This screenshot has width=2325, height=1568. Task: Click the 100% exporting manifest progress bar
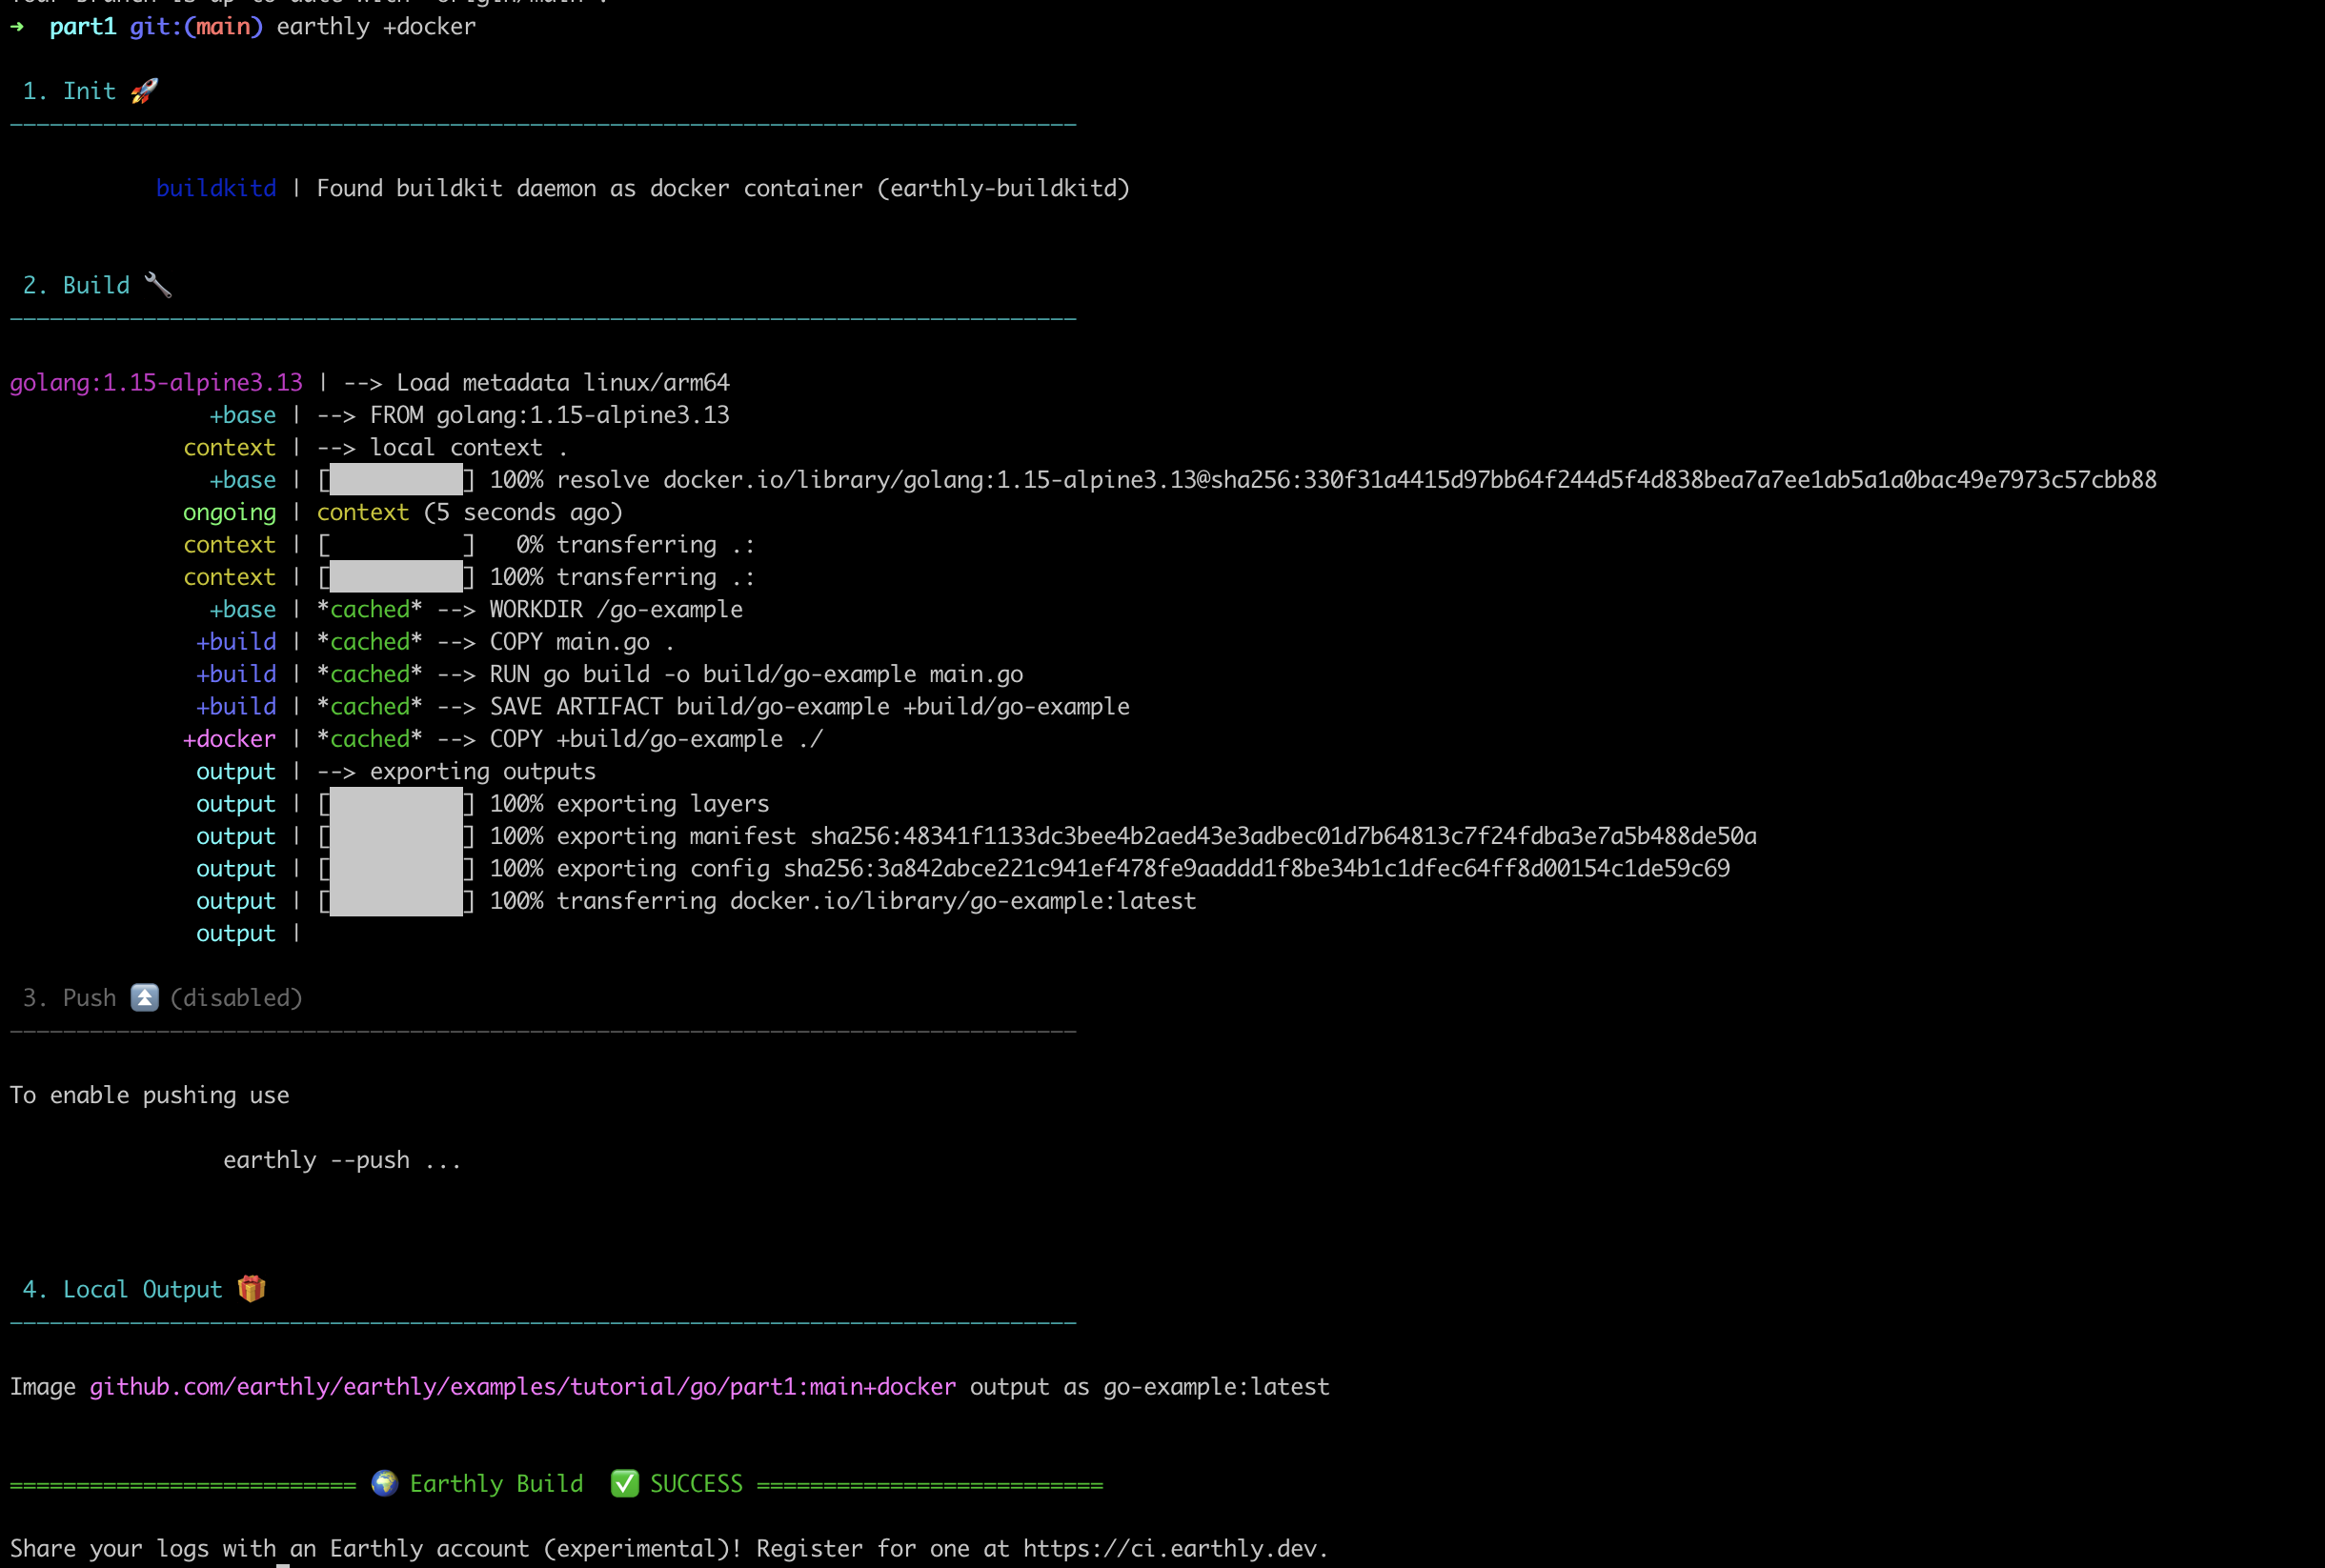pyautogui.click(x=397, y=836)
